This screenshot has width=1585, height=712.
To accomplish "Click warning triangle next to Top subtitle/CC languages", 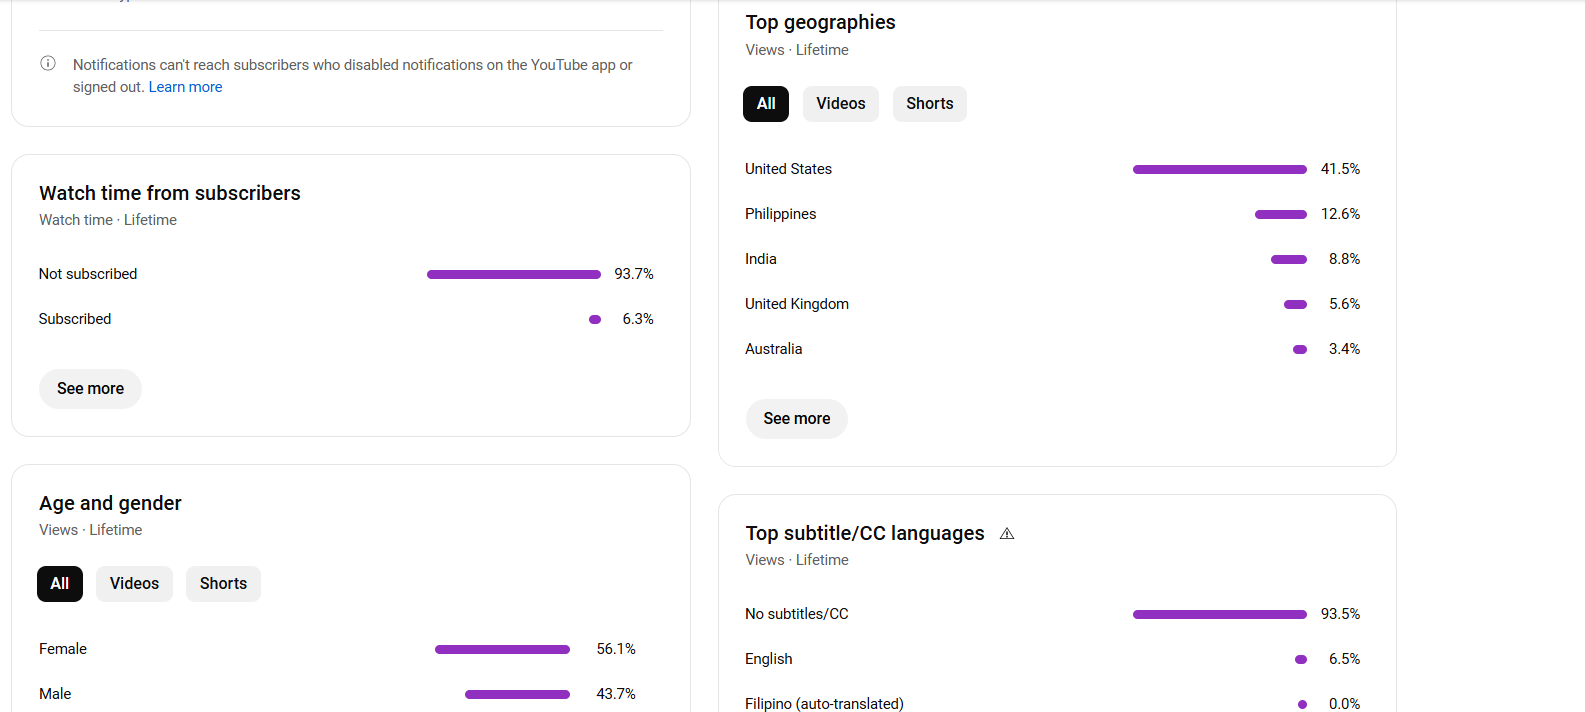I will coord(1007,534).
